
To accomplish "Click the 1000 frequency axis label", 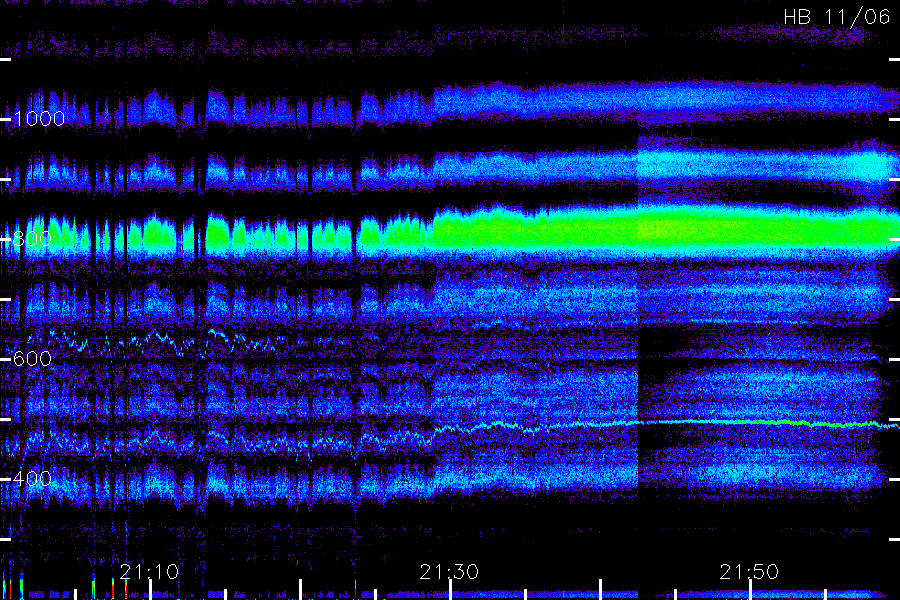I will click(x=39, y=119).
